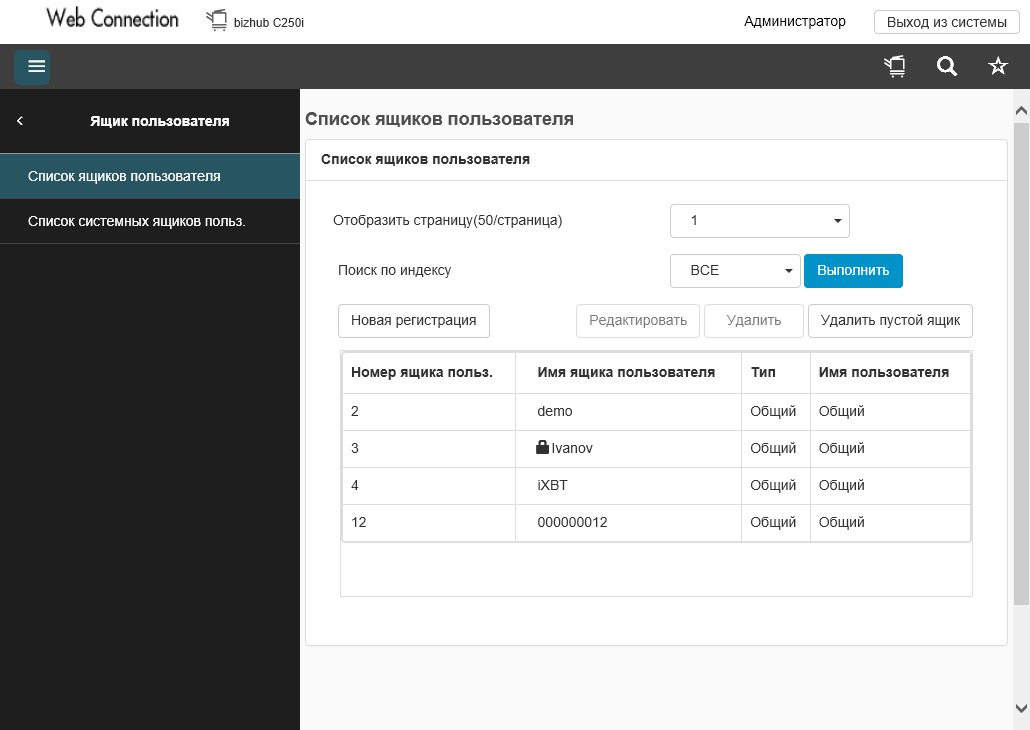
Task: Click the bizhub C250i printer icon
Action: coord(217,21)
